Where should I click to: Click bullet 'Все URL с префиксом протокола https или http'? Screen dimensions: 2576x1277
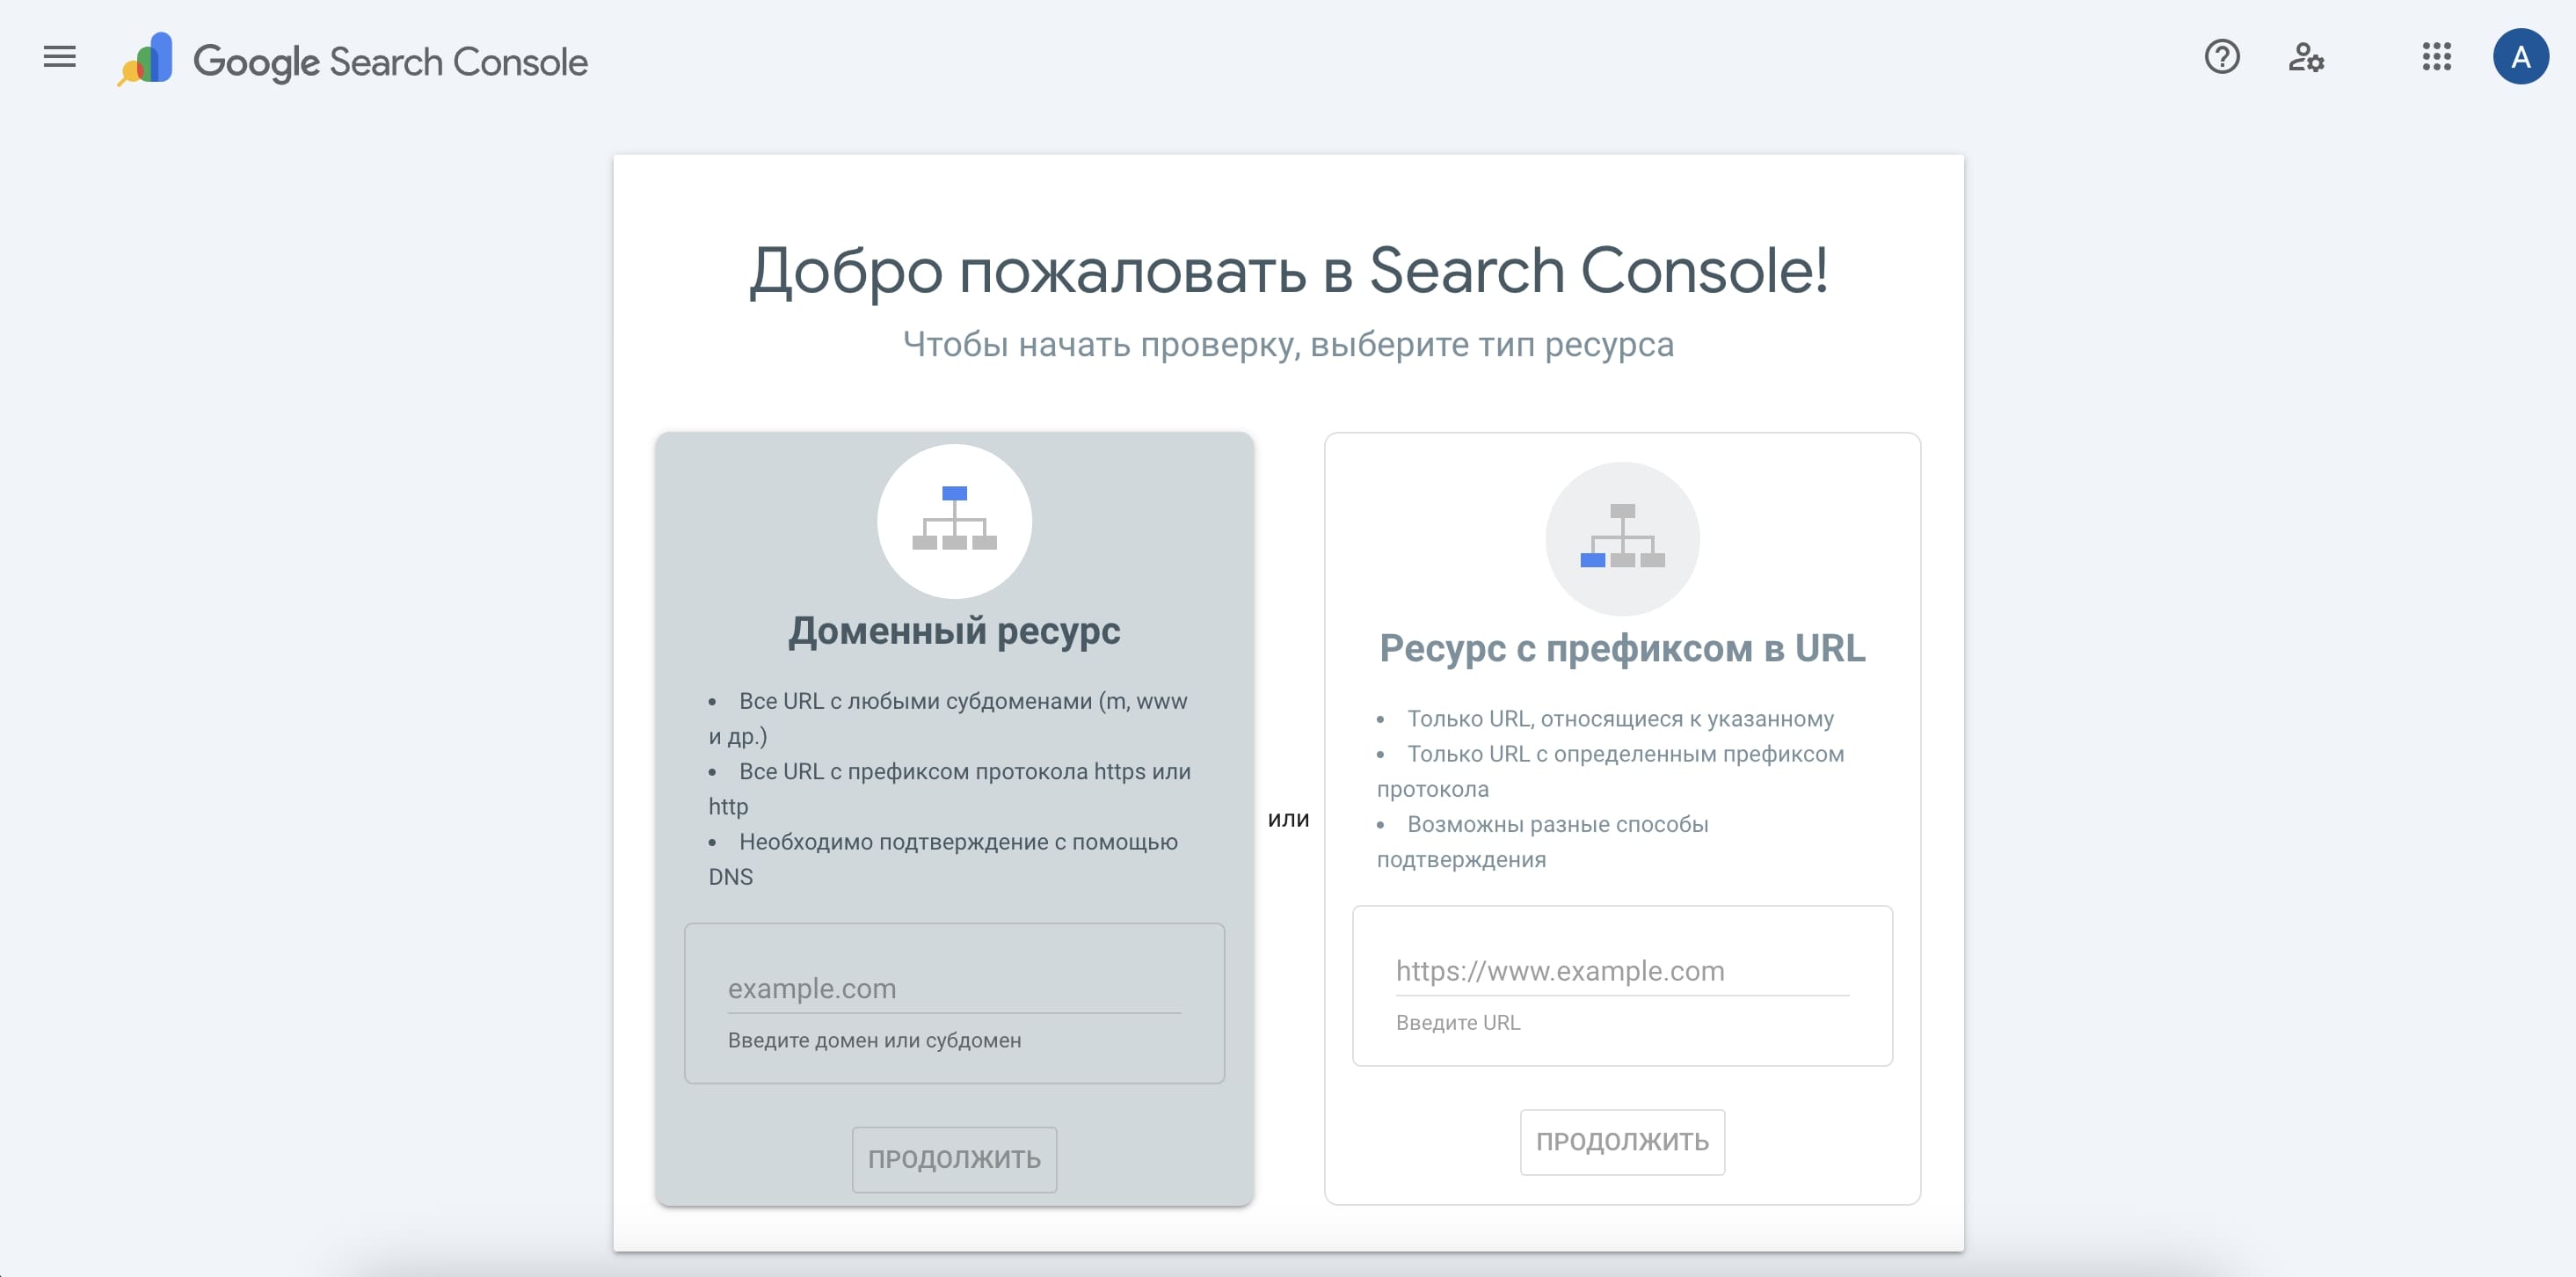[x=950, y=789]
